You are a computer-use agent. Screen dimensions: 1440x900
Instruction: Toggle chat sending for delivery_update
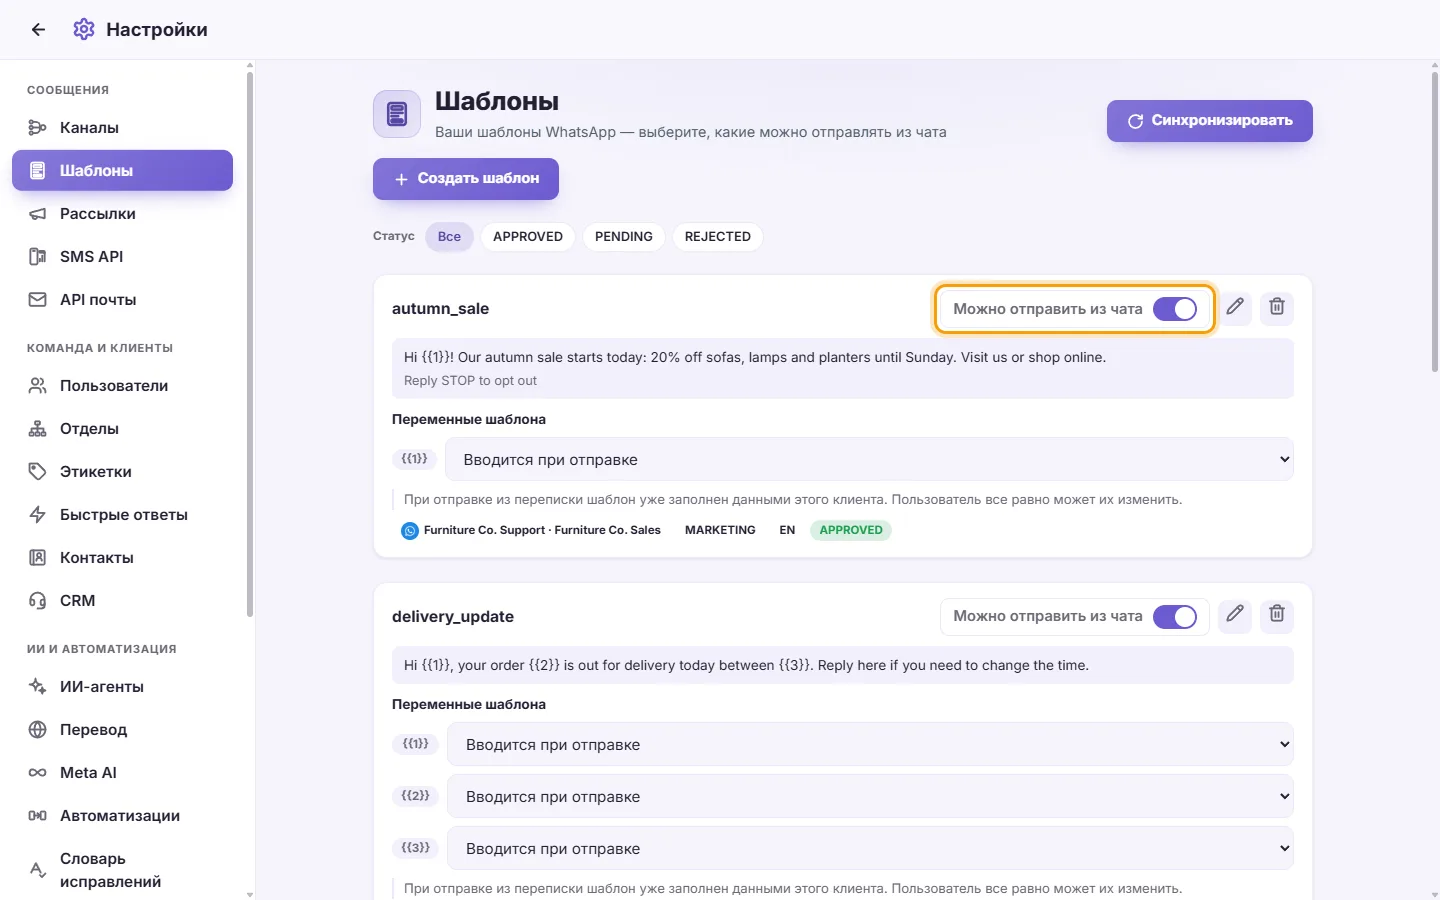1175,617
